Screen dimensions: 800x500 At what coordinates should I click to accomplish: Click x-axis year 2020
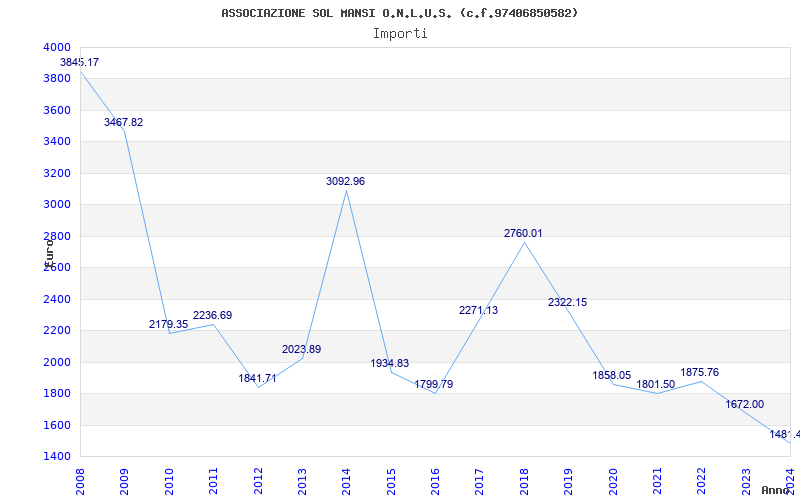(x=613, y=482)
